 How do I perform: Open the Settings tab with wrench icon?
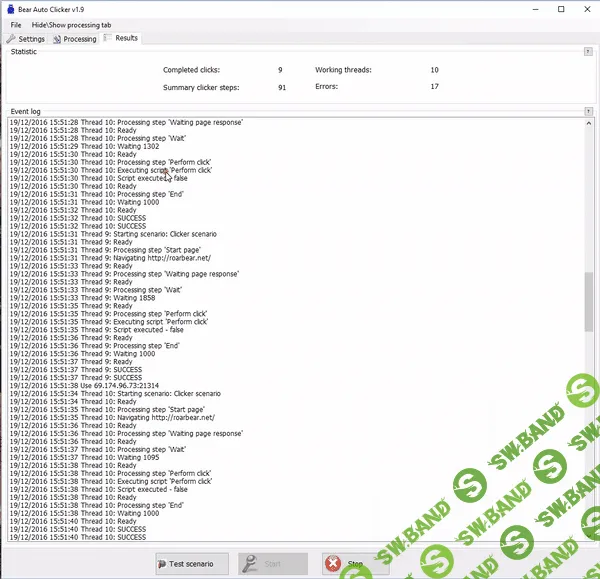click(27, 39)
